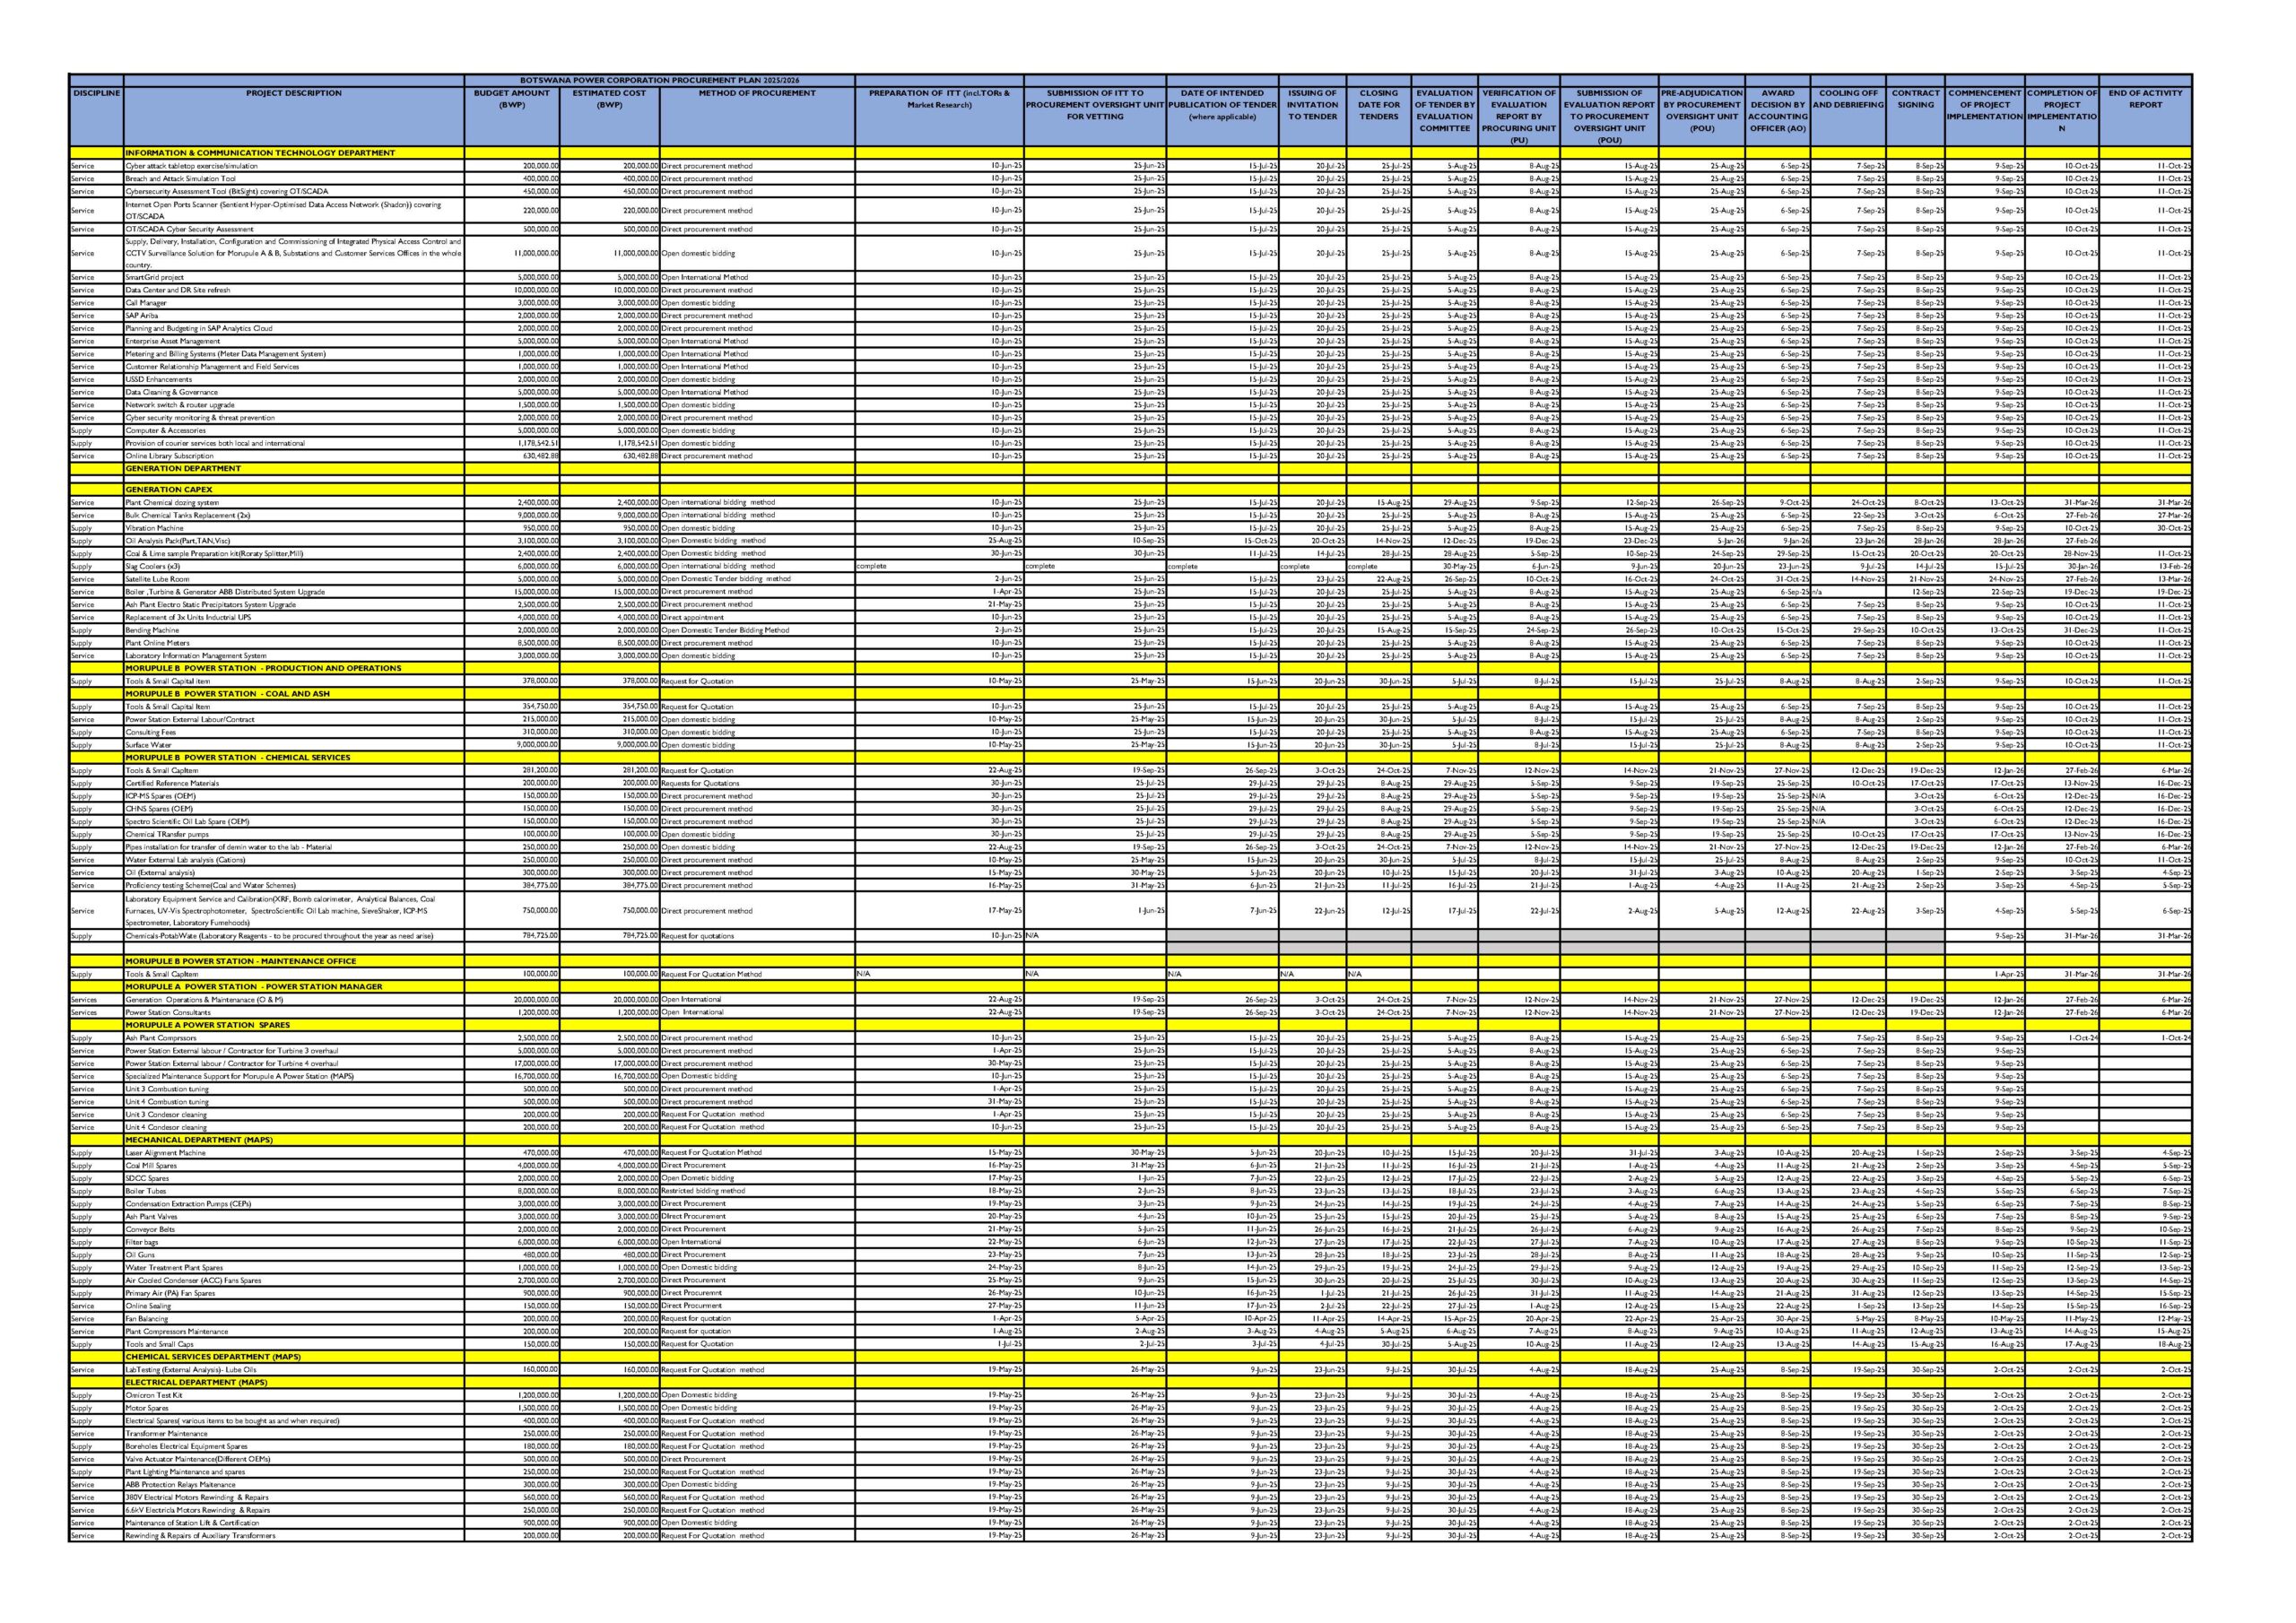Viewport: 2296px width, 1623px height.
Task: Click the 'Restricted bidding method' cell
Action: pyautogui.click(x=757, y=1191)
